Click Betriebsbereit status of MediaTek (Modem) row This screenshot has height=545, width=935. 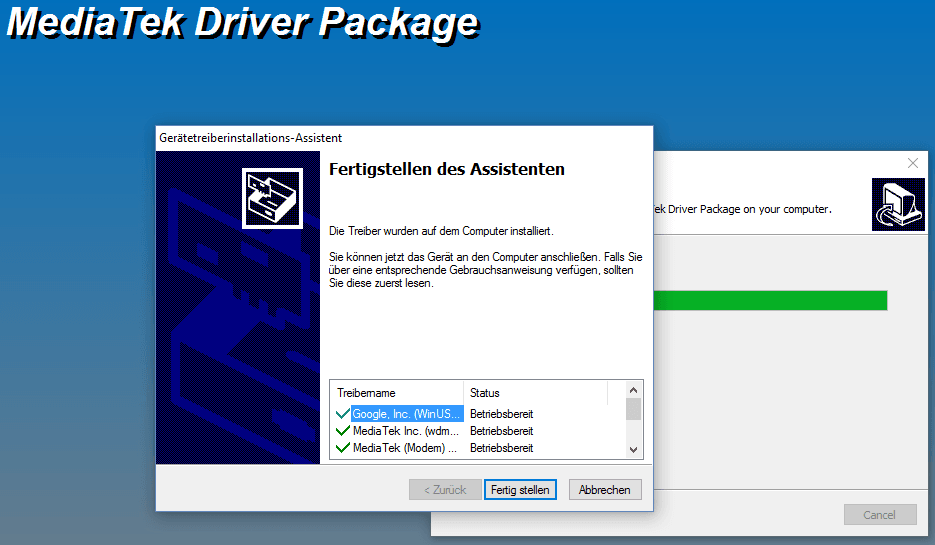501,448
